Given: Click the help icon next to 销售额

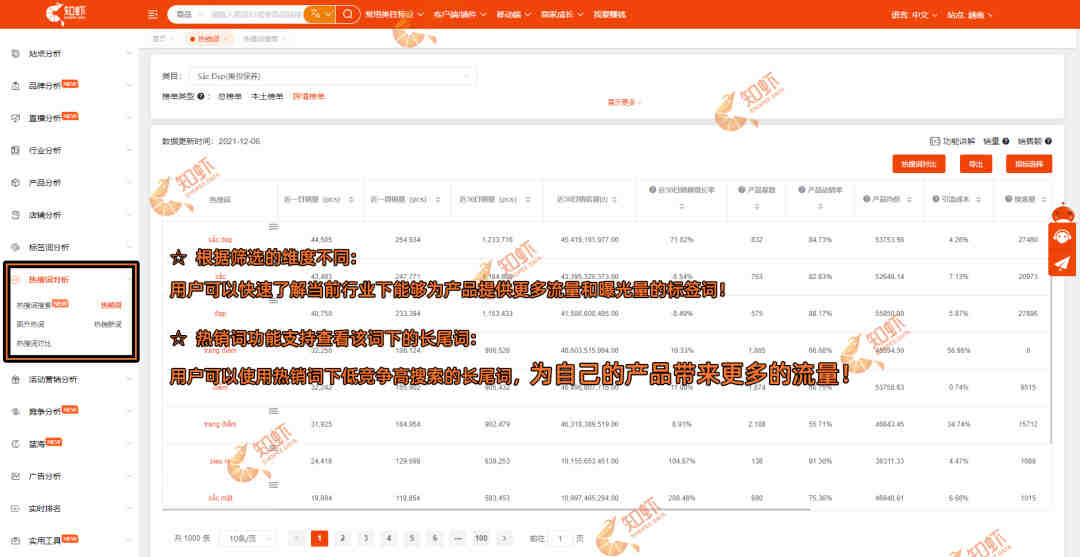Looking at the screenshot, I should (x=1050, y=142).
